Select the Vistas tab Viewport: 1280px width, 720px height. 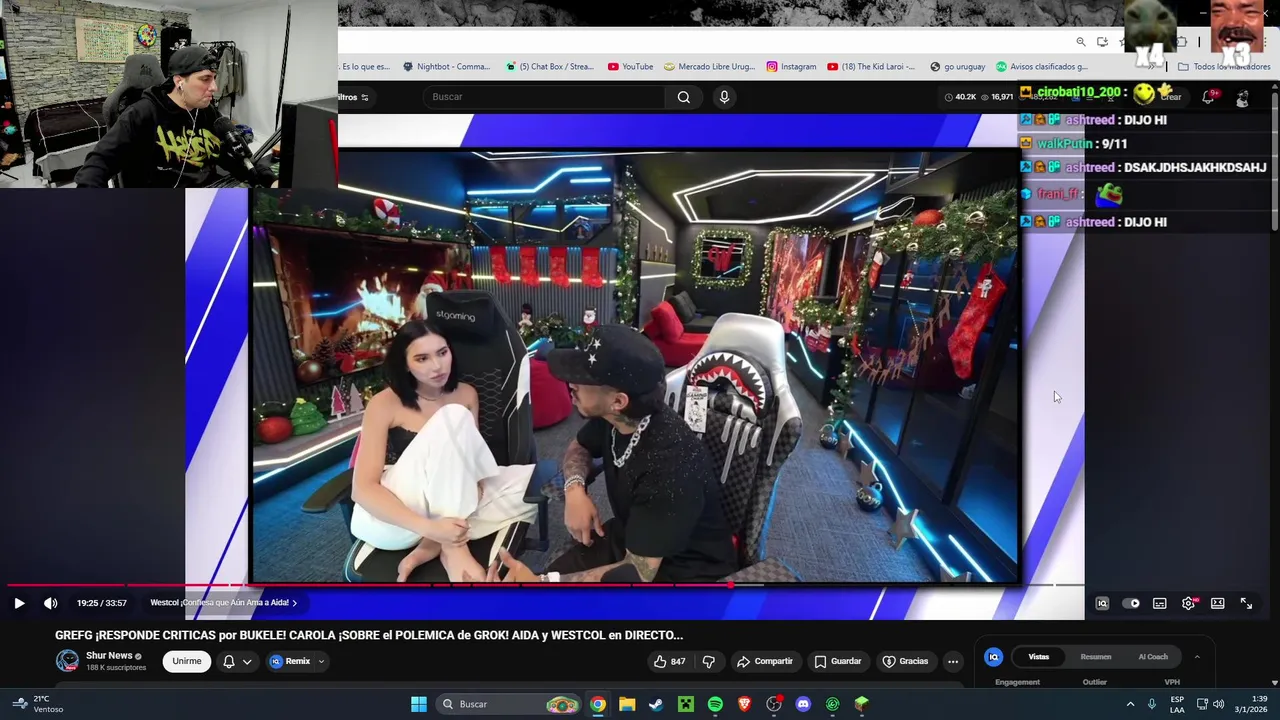(1039, 657)
